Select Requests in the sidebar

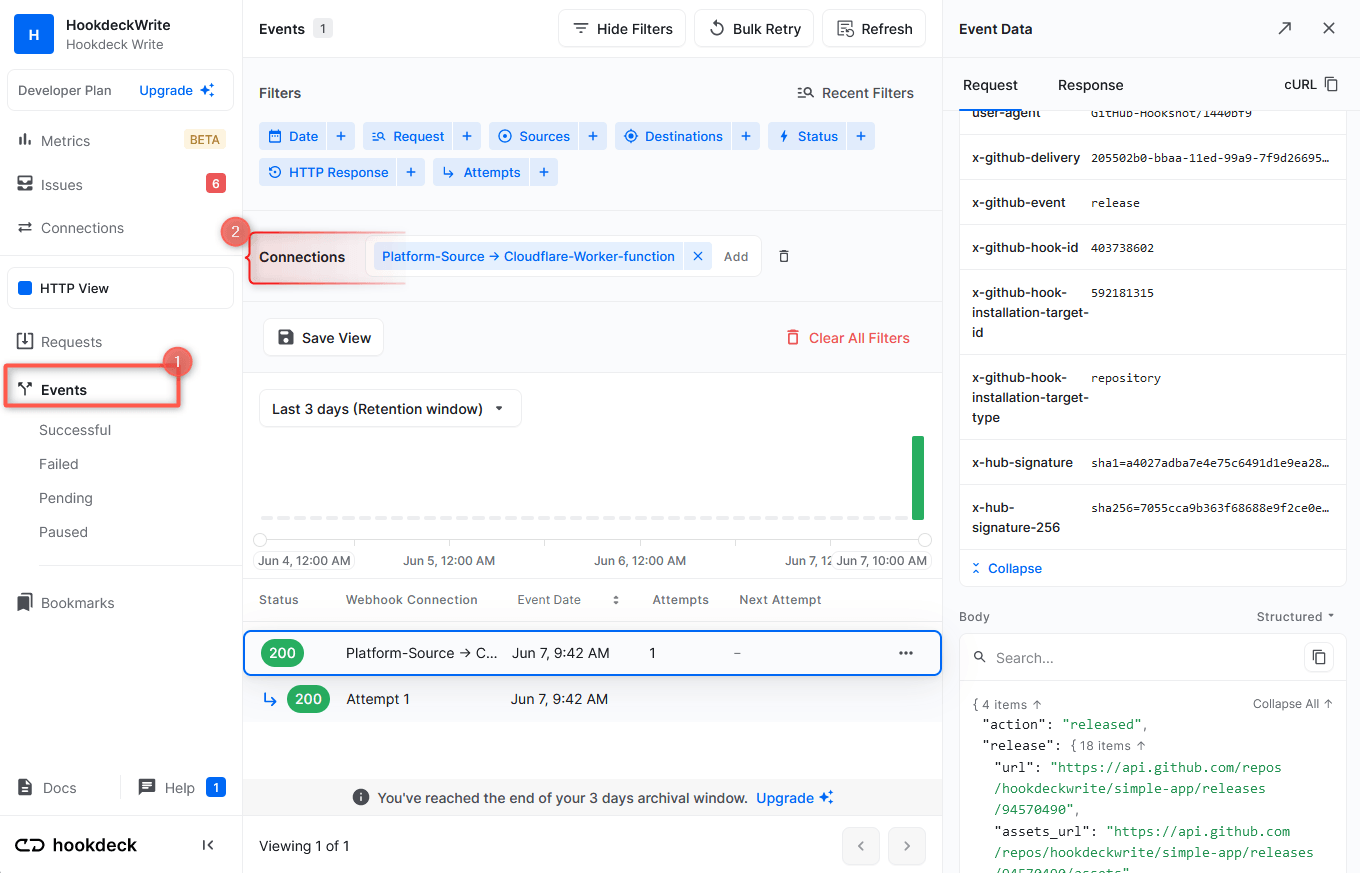click(x=71, y=341)
